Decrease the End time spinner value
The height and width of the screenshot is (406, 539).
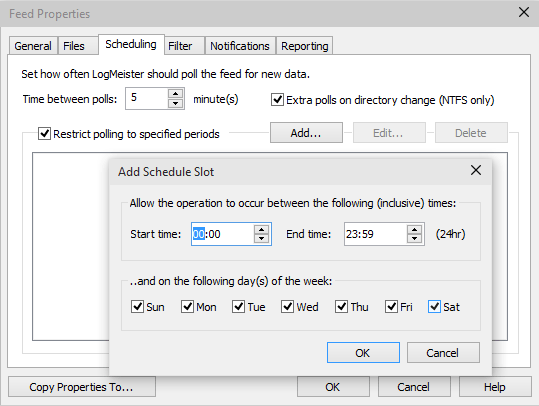coord(415,238)
